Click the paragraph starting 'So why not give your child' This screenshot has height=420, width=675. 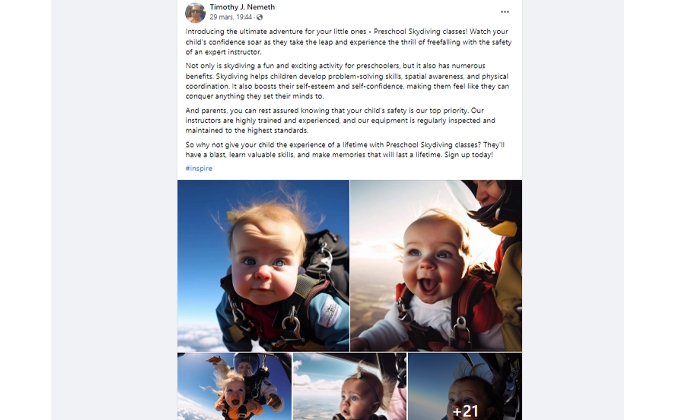345,150
